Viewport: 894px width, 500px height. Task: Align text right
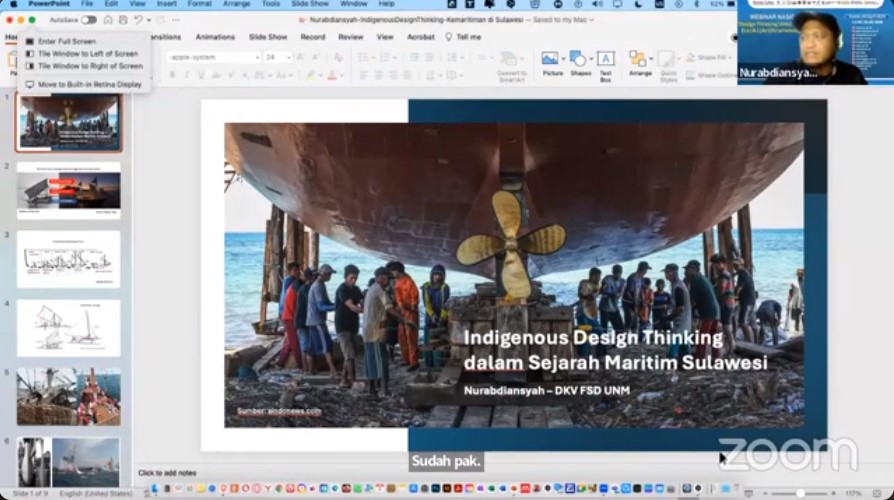[393, 75]
